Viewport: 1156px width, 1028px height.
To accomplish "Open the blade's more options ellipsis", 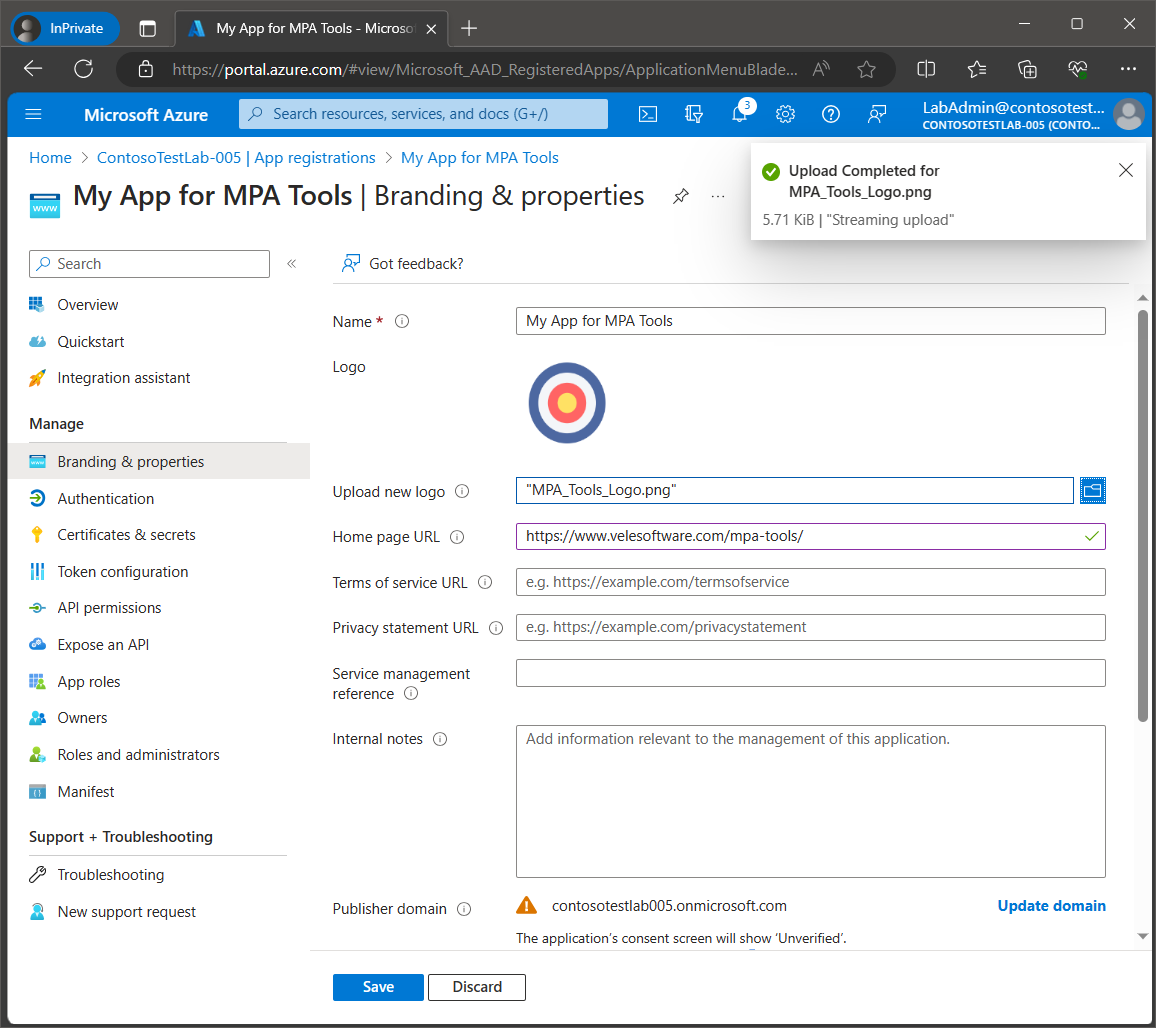I will tap(717, 196).
